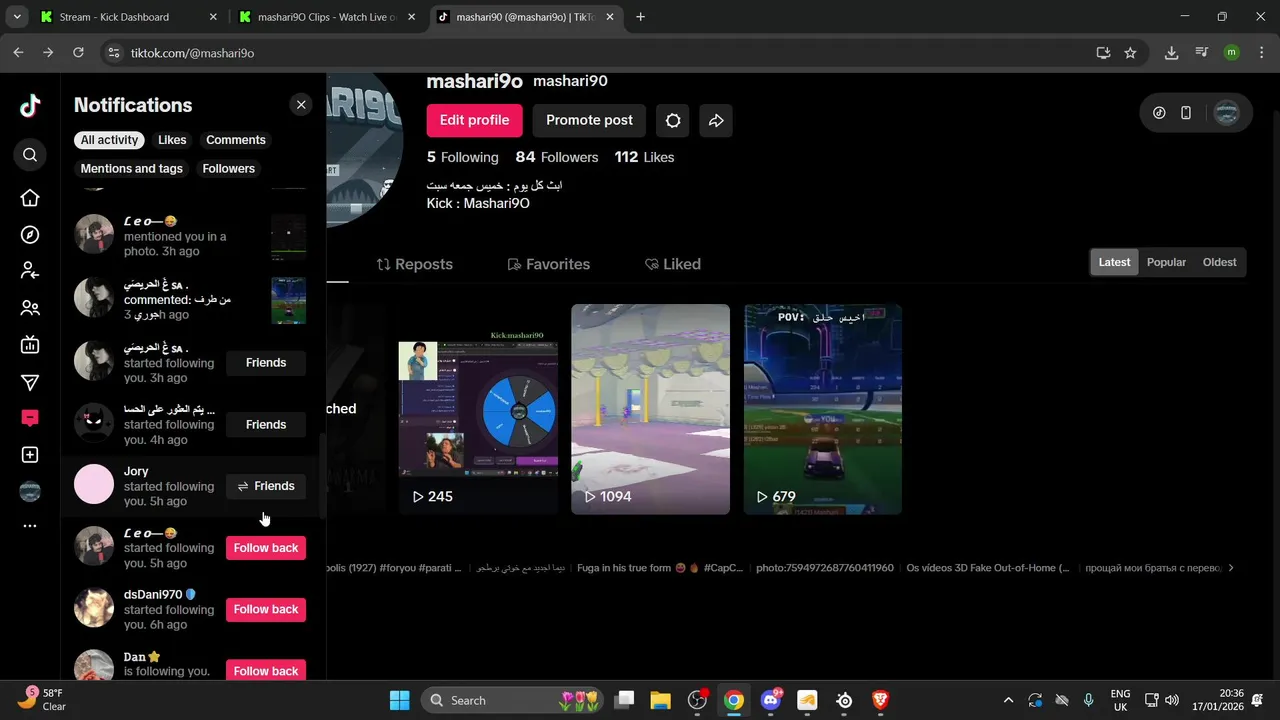Switch to mashari9O Clips tab
1280x720 pixels.
point(327,17)
